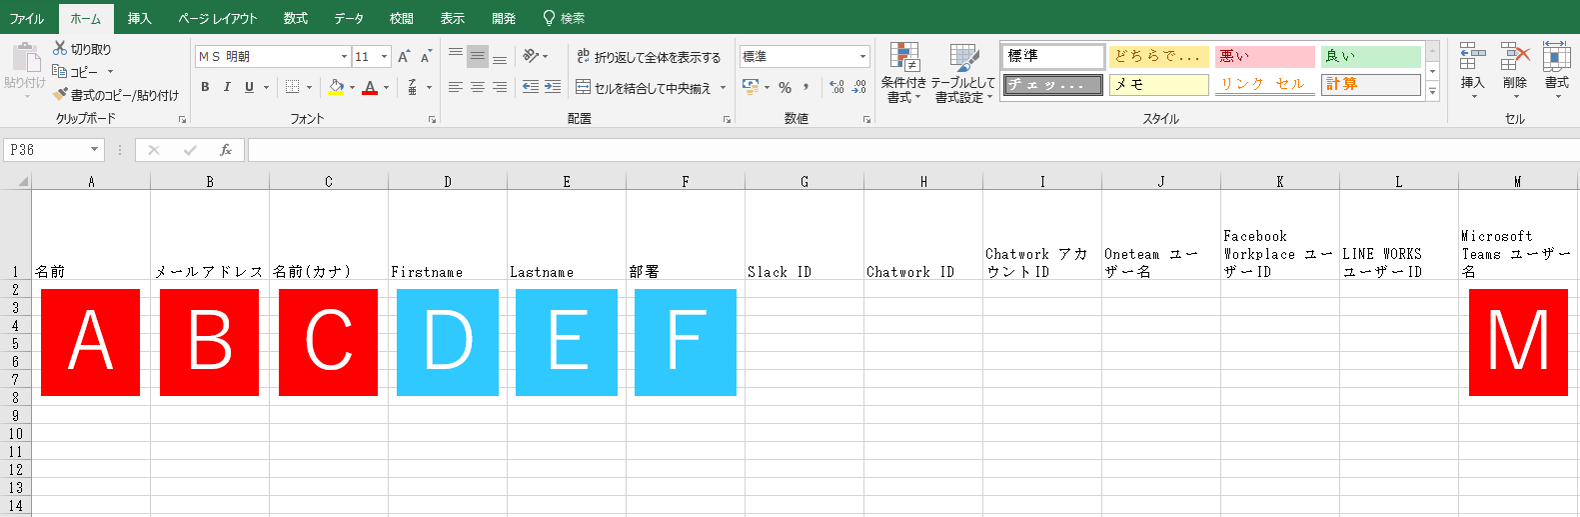
Task: Apply percent style
Action: [785, 87]
